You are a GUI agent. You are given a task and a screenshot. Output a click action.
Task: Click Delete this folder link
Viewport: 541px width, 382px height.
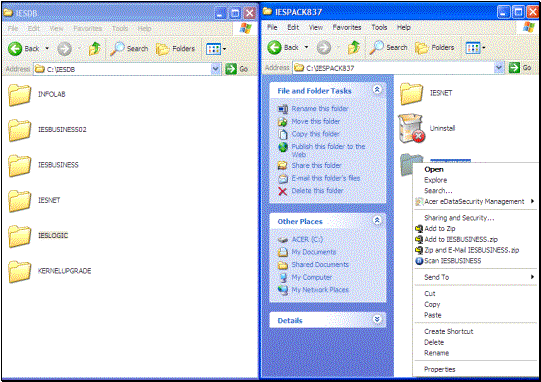317,191
